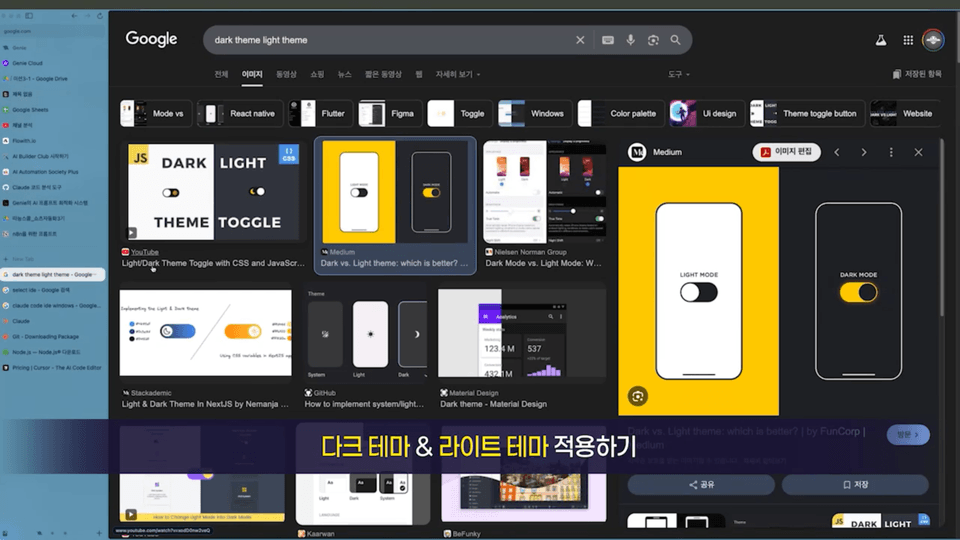The width and height of the screenshot is (960, 540).
Task: Select the 'React native' filter chip
Action: [240, 113]
